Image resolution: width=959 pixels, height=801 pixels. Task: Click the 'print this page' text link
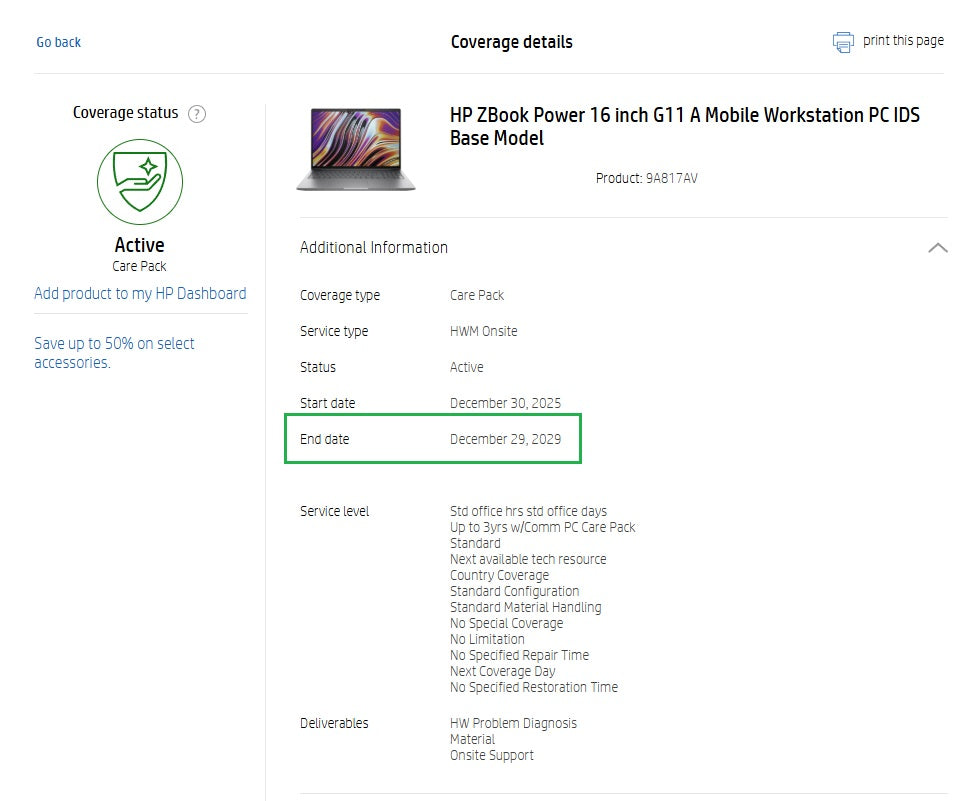coord(903,41)
